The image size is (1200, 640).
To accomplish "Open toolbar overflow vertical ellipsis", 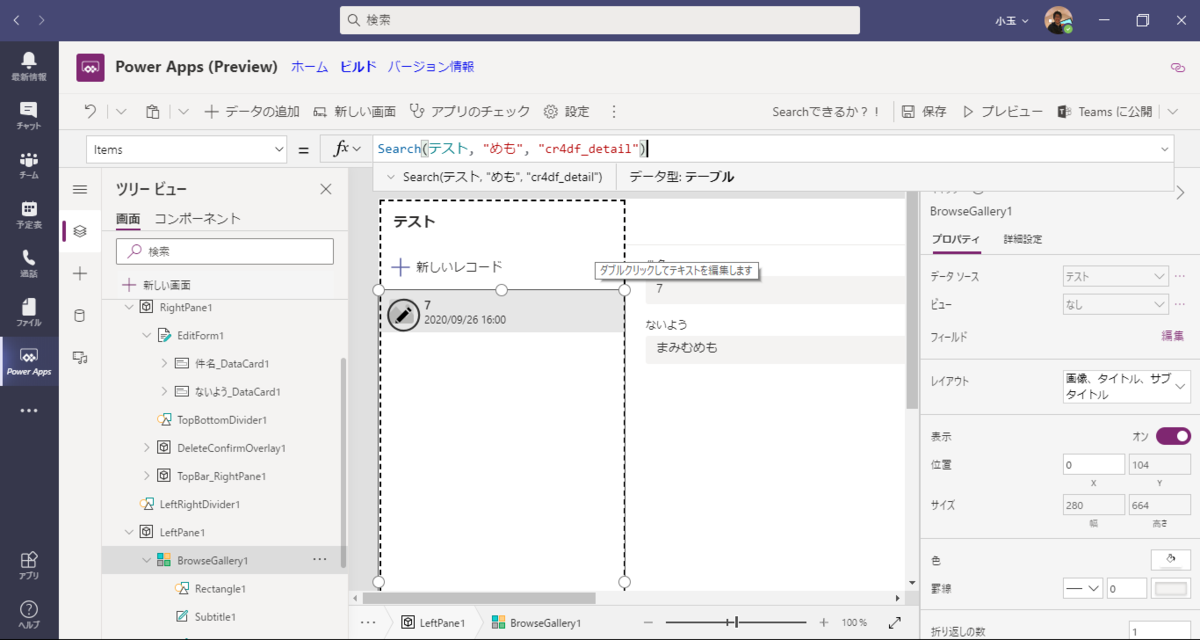I will 614,111.
